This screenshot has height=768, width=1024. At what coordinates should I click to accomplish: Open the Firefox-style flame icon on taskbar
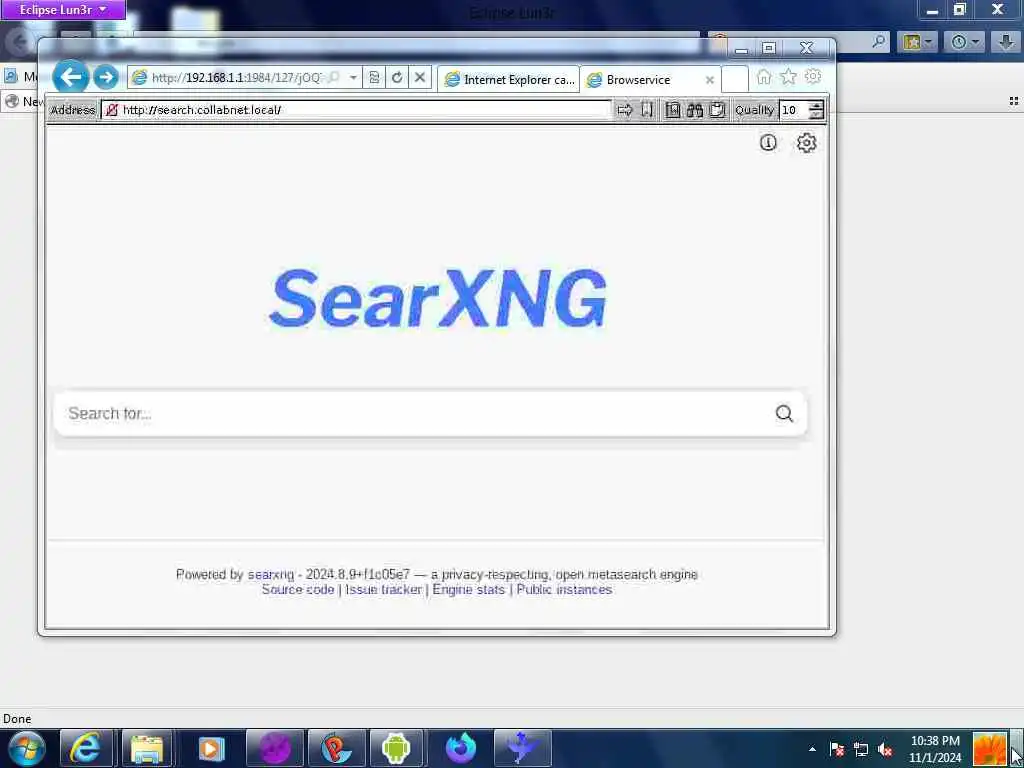point(460,748)
